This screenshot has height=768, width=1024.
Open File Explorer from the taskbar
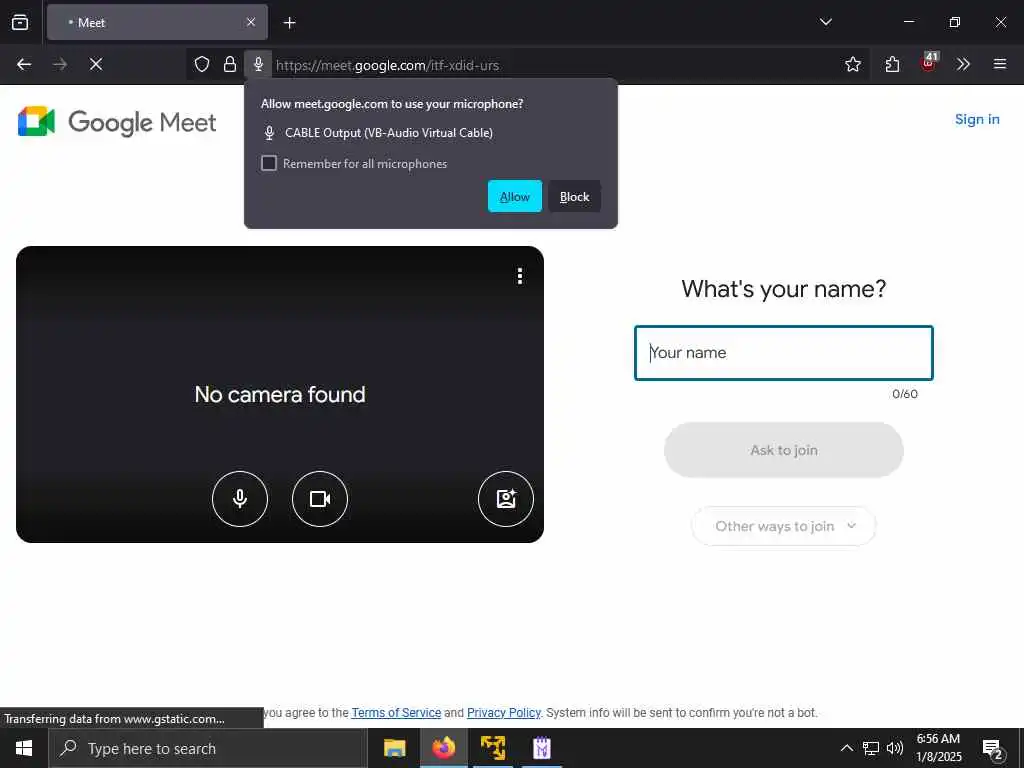(394, 748)
